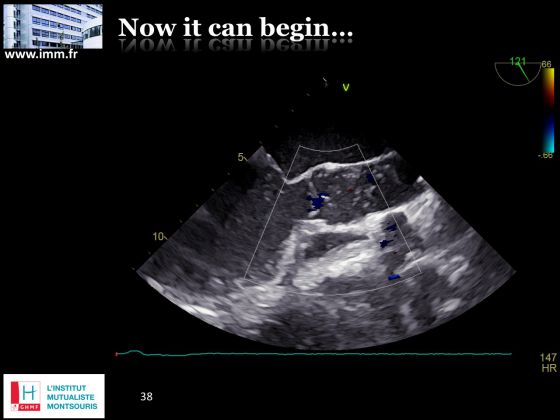Select the probe angle indicator showing 121
The image size is (560, 420).
click(518, 72)
